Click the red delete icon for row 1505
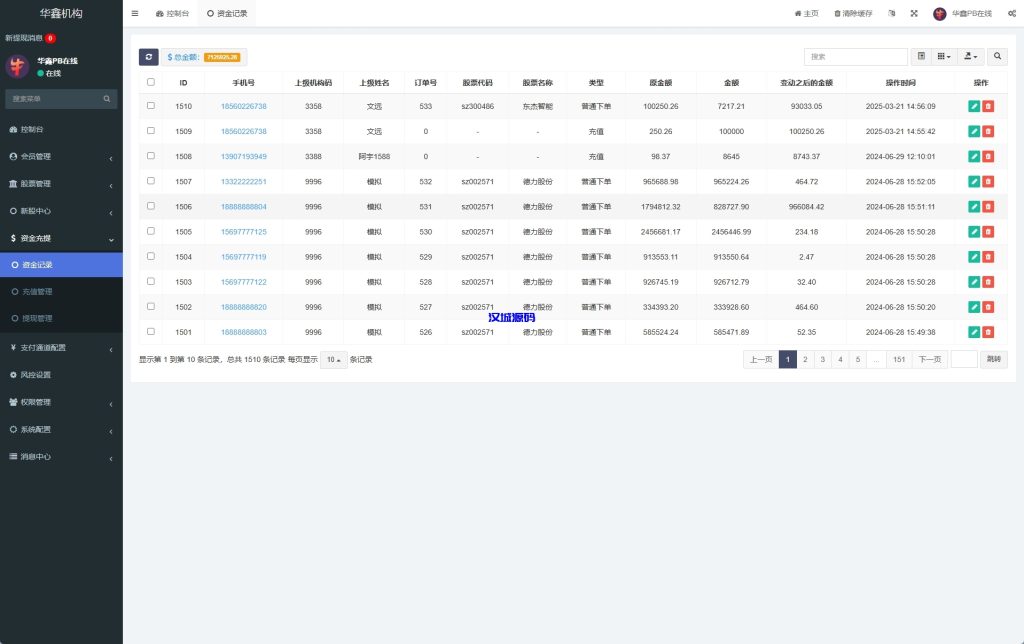Screen dimensions: 1024x644 tap(988, 231)
